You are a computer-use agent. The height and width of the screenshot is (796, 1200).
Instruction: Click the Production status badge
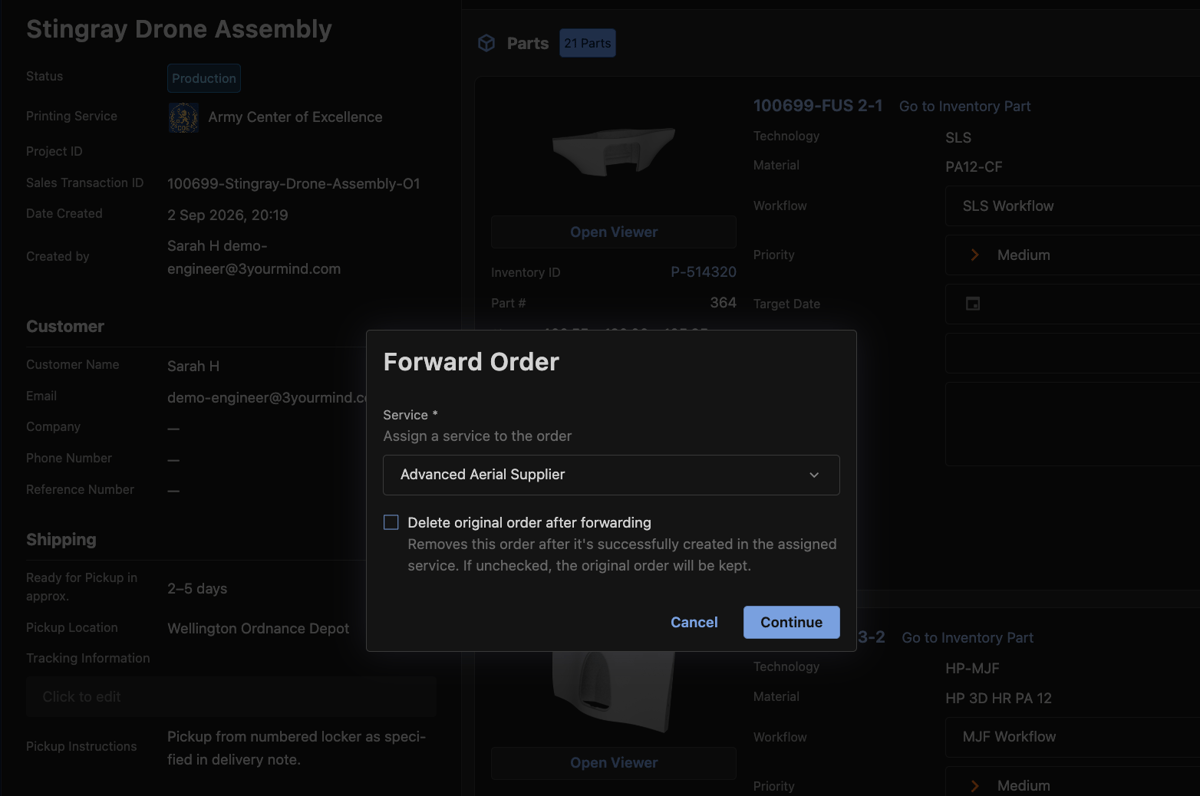(204, 78)
